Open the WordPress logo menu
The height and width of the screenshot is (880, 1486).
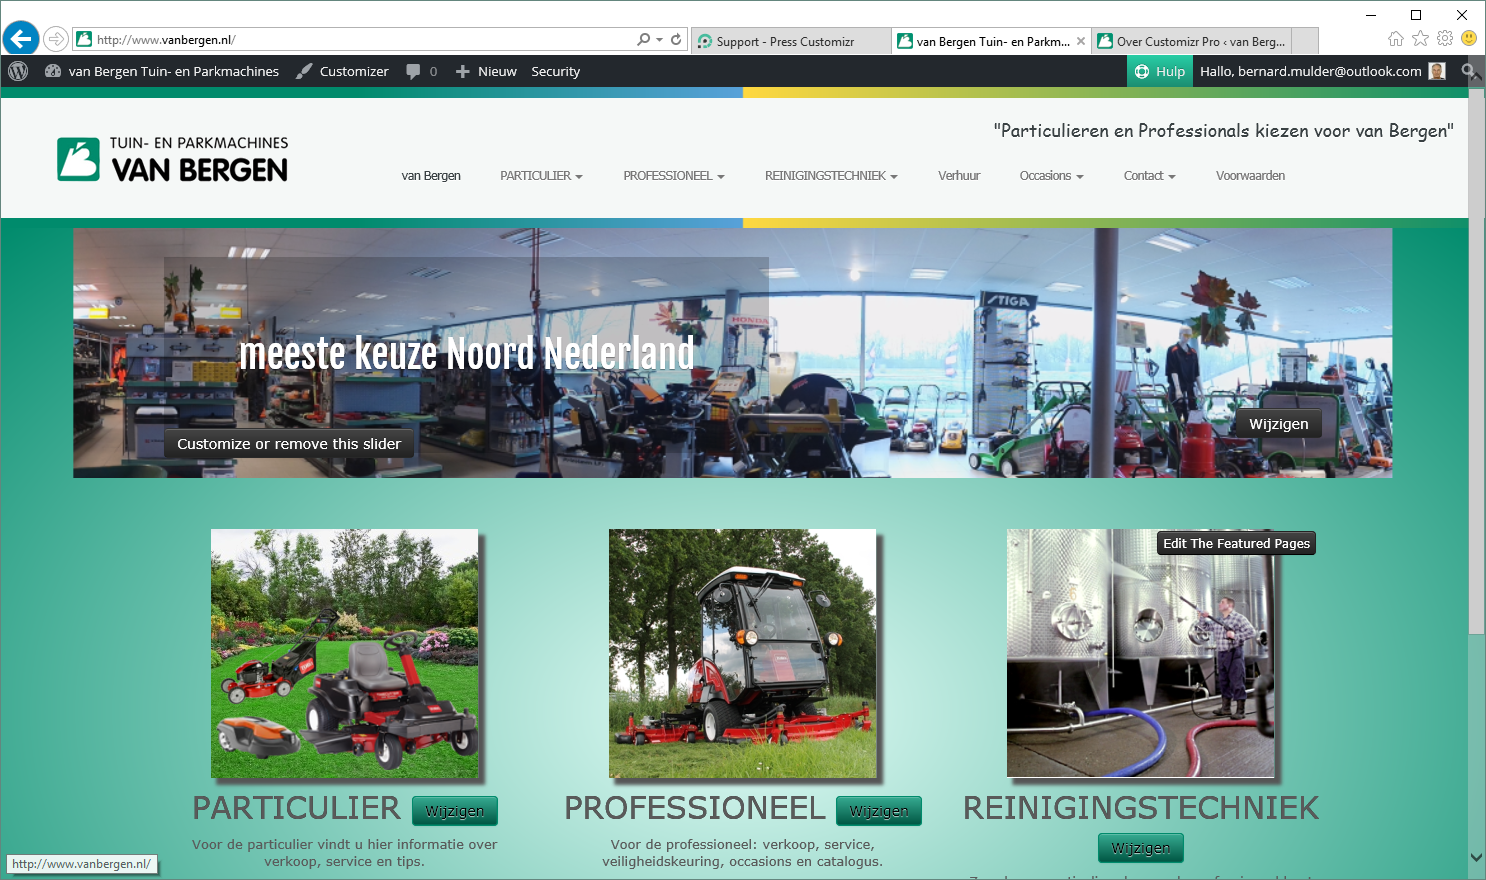pyautogui.click(x=18, y=71)
